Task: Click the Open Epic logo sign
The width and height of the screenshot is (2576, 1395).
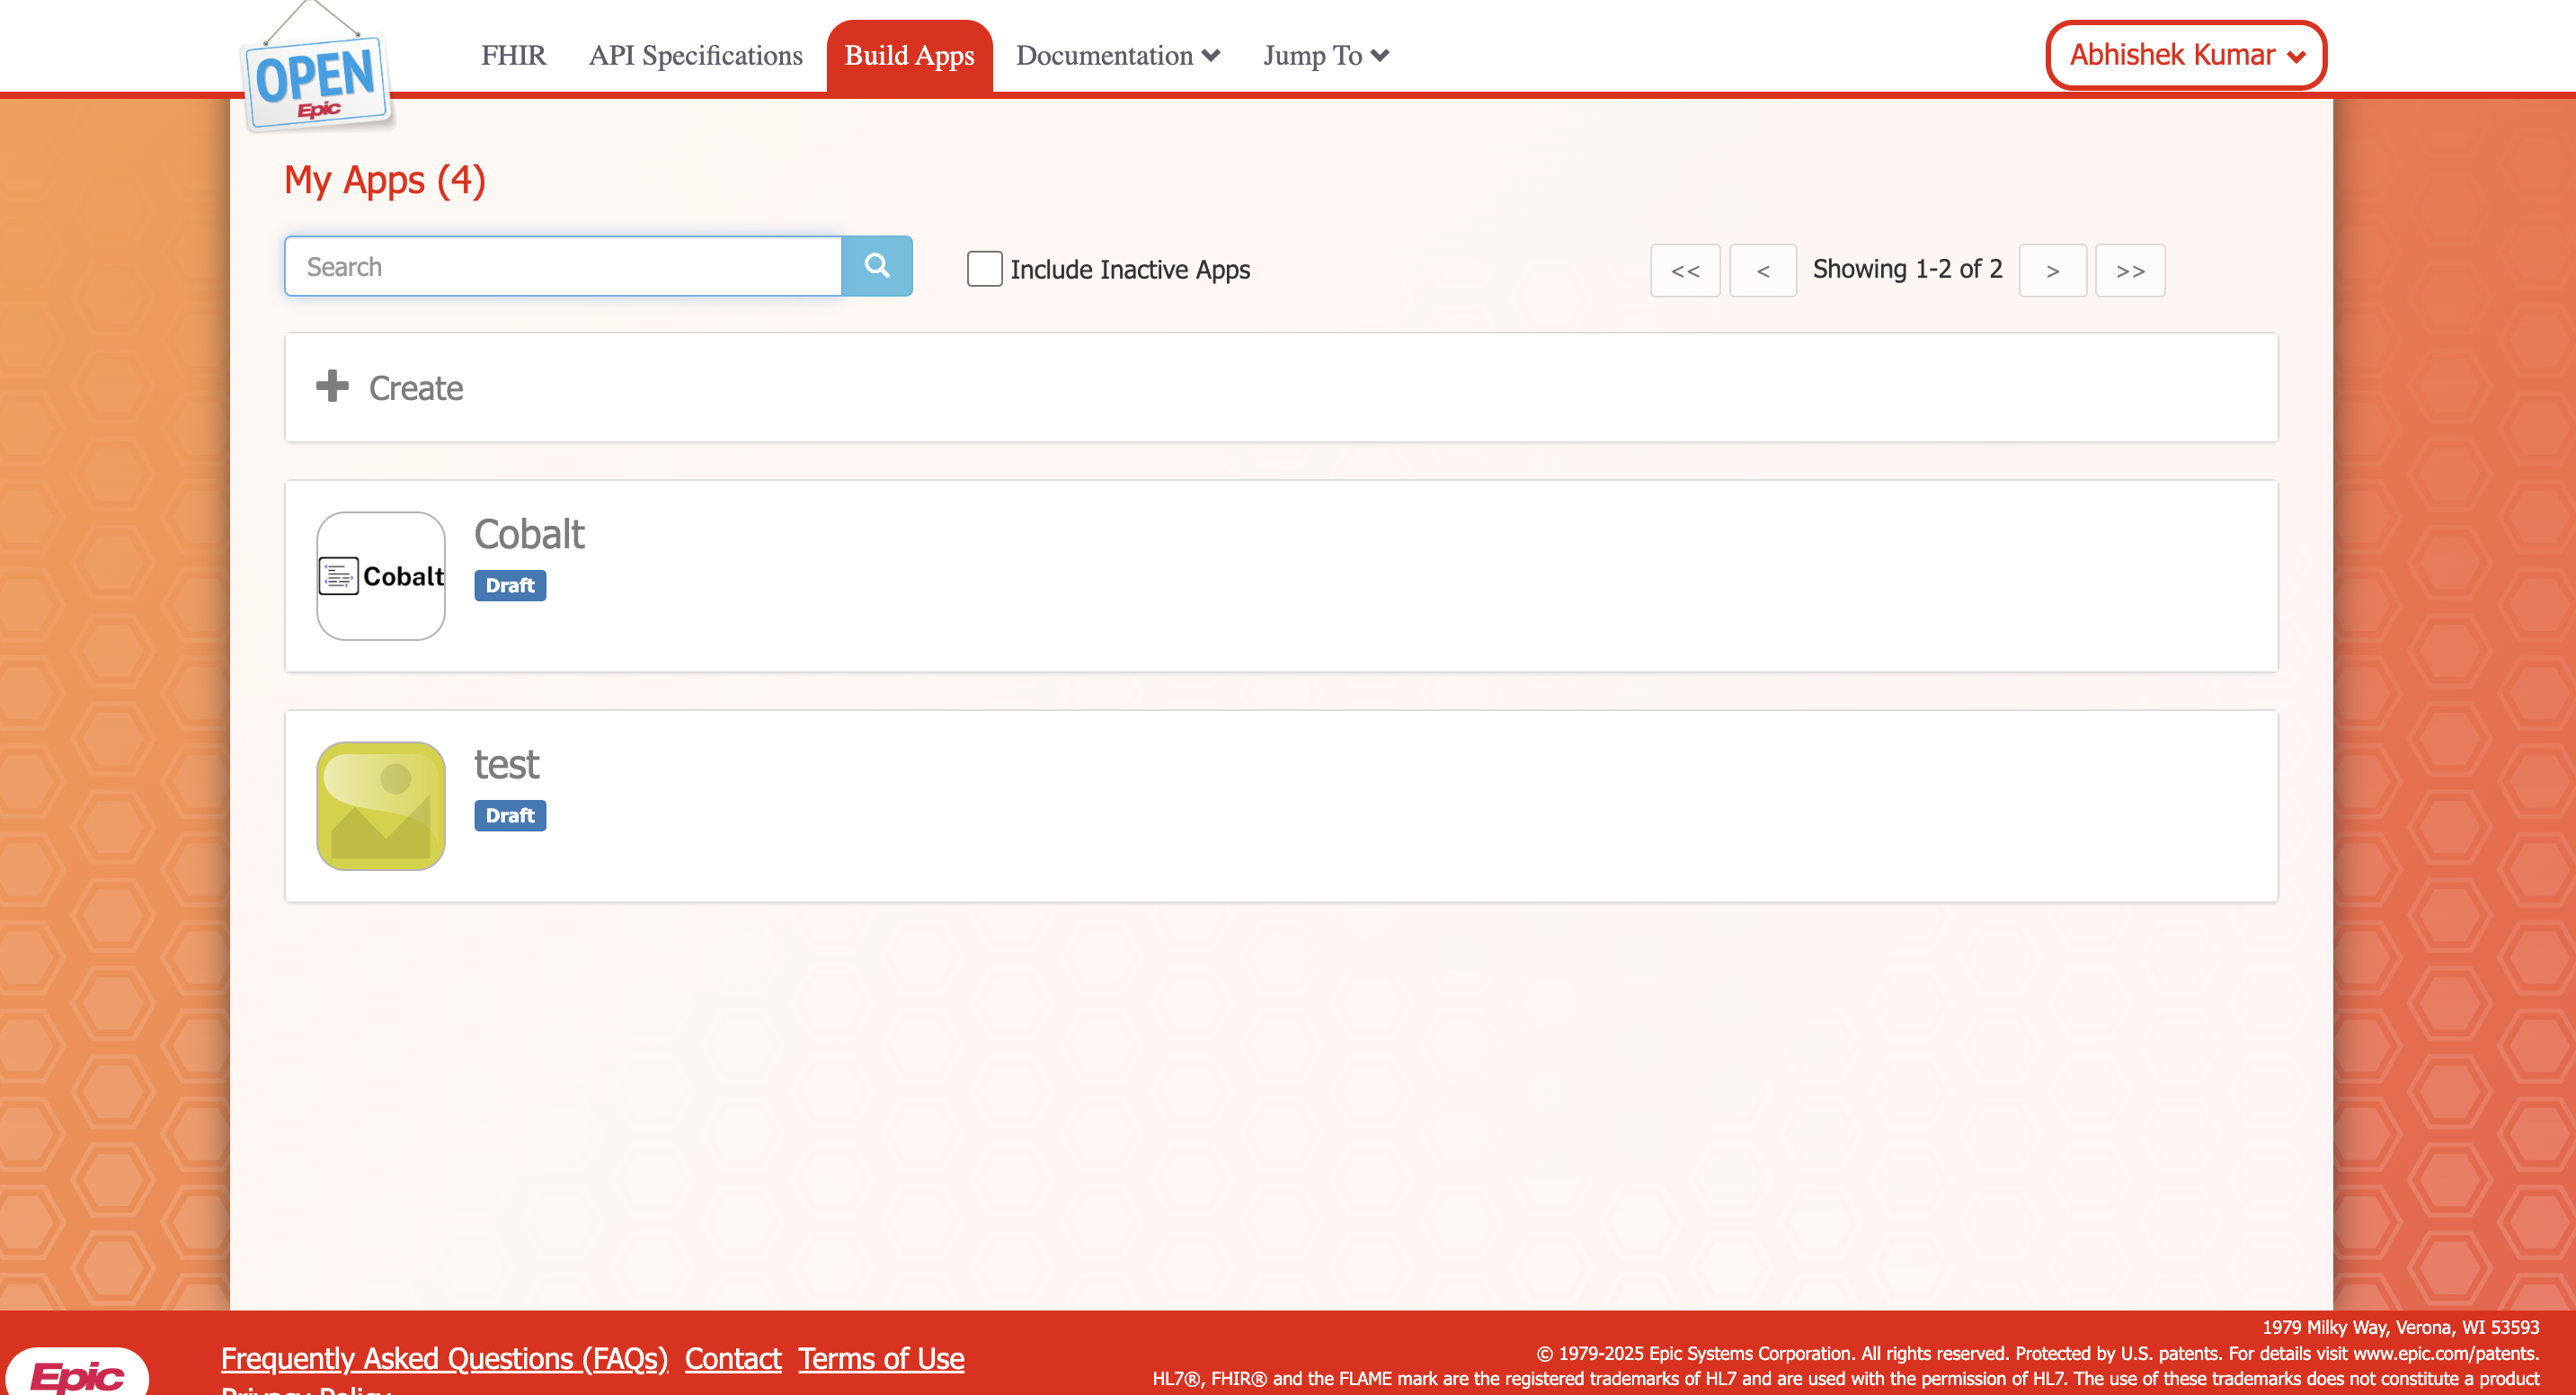Action: 316,82
